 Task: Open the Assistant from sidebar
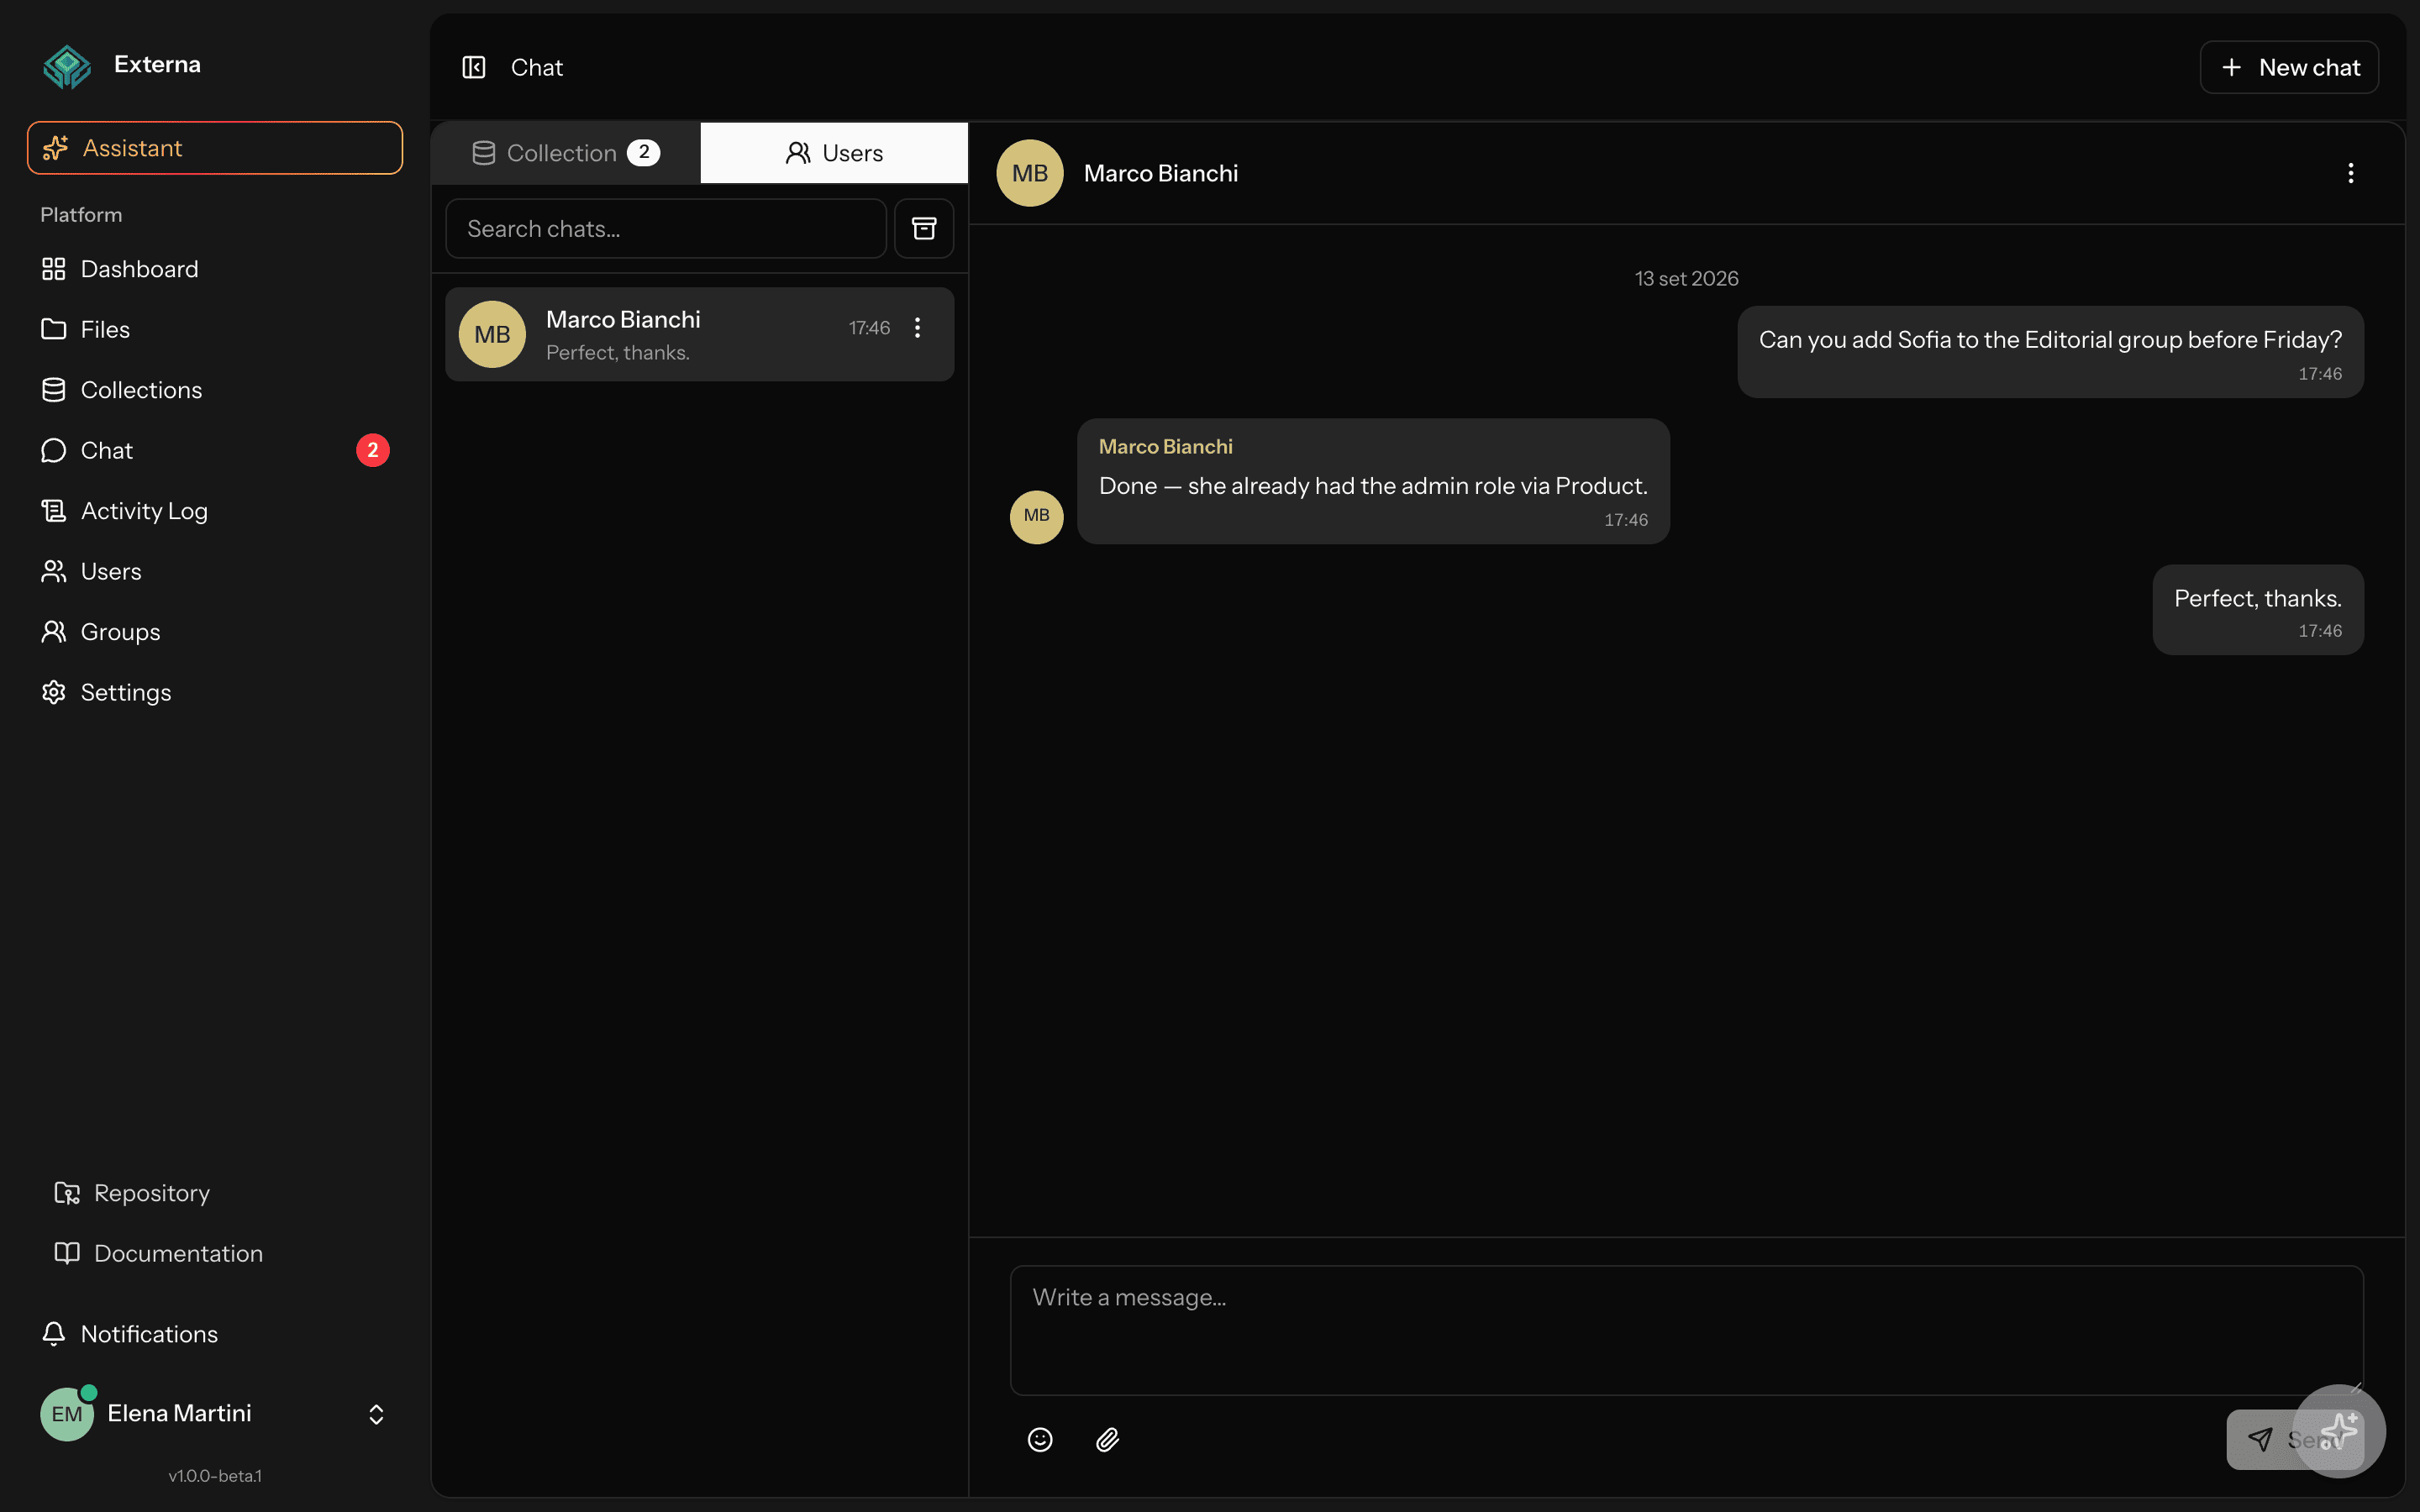[x=215, y=148]
